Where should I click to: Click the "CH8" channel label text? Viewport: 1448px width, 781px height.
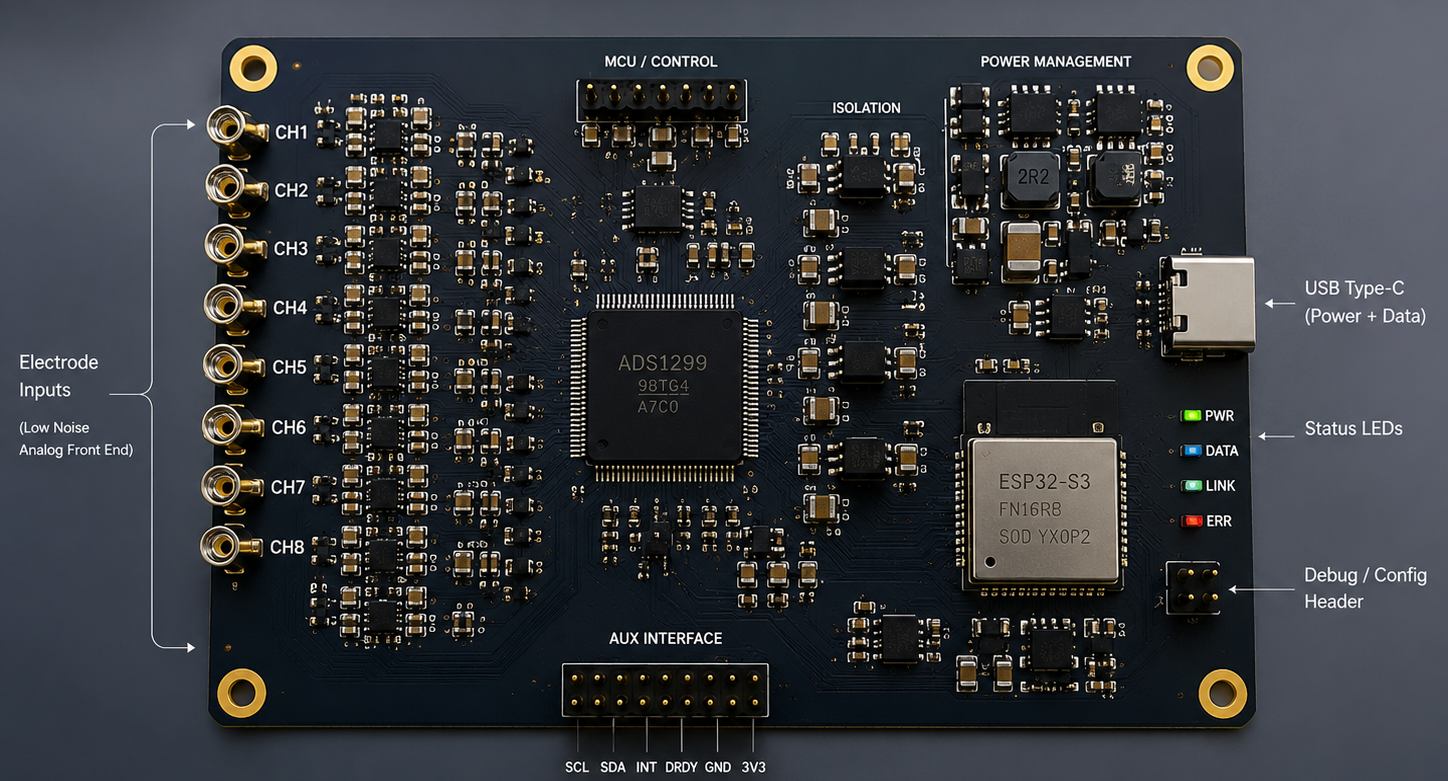[x=287, y=547]
